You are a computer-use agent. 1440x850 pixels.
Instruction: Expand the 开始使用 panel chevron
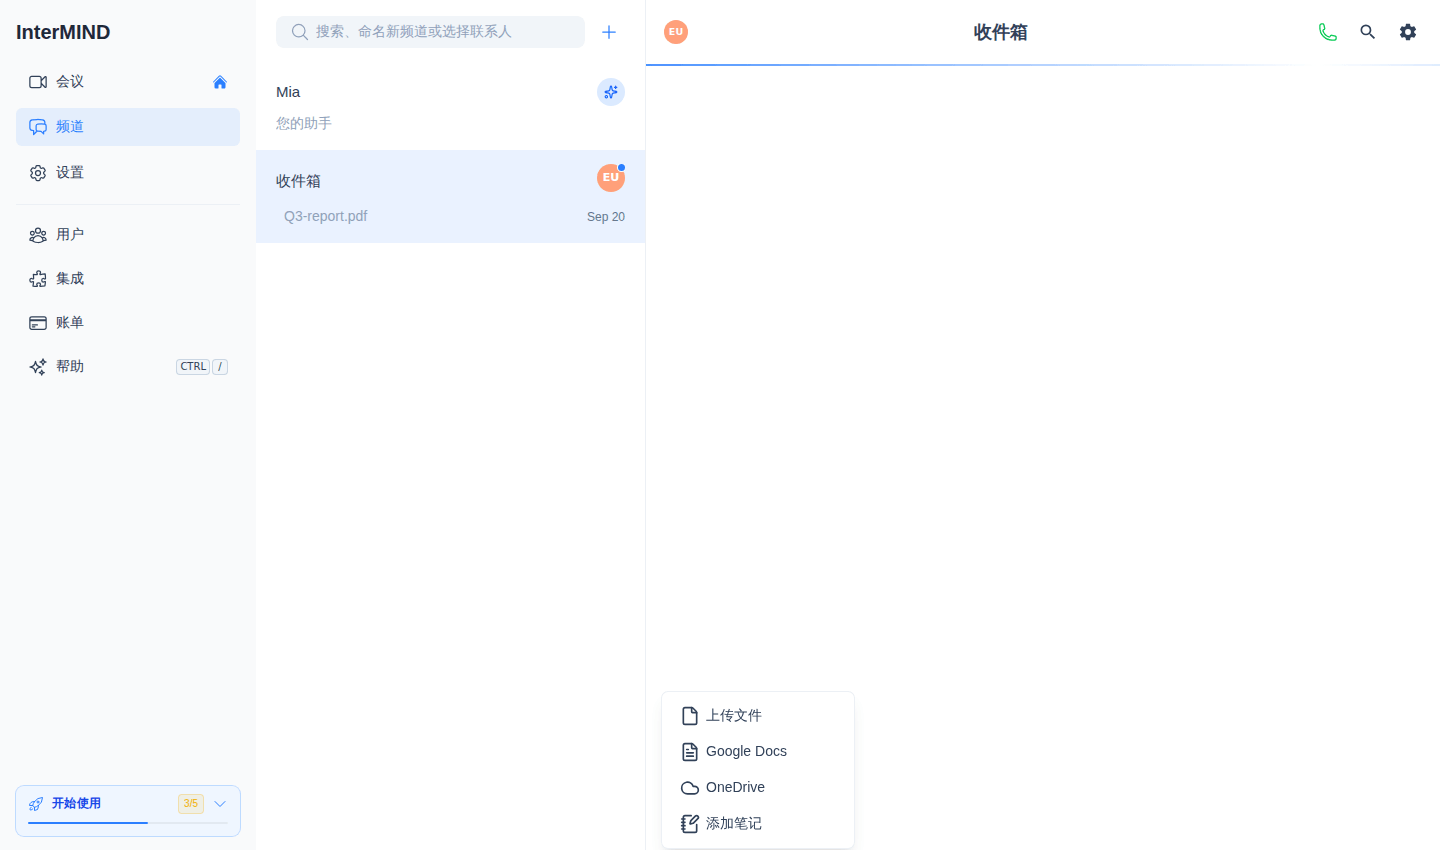[220, 804]
